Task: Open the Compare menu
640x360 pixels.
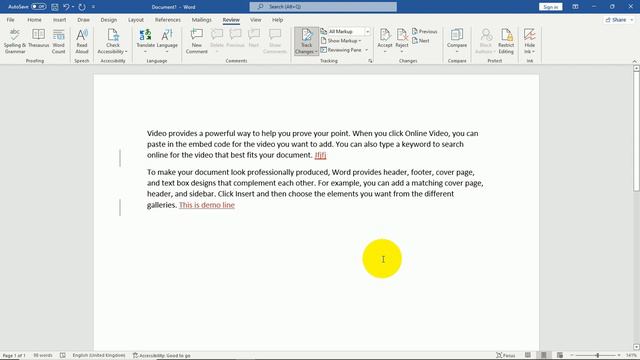Action: tap(457, 41)
